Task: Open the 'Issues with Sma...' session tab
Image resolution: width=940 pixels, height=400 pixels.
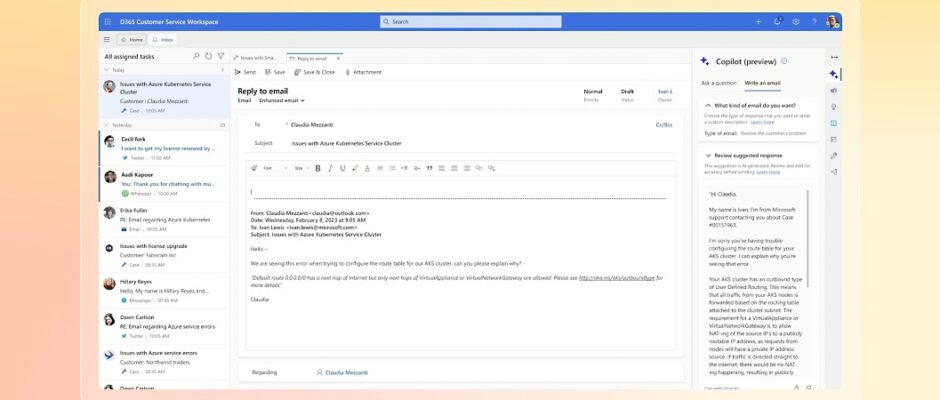Action: coord(256,58)
